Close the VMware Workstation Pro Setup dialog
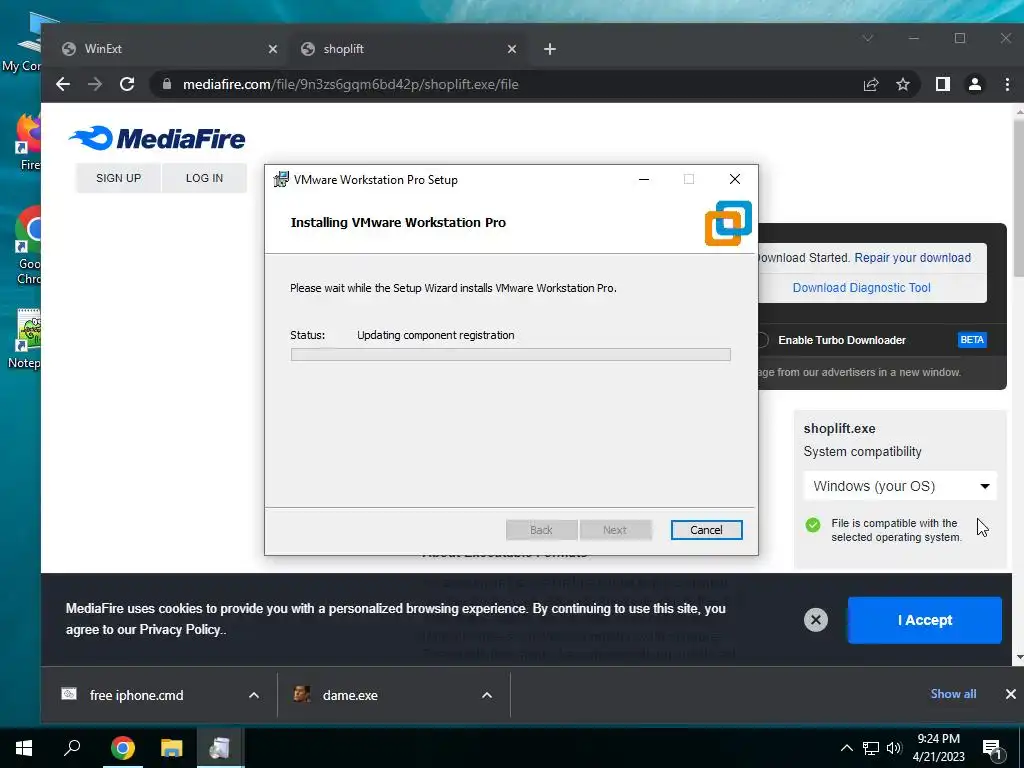This screenshot has width=1024, height=768. (x=735, y=180)
